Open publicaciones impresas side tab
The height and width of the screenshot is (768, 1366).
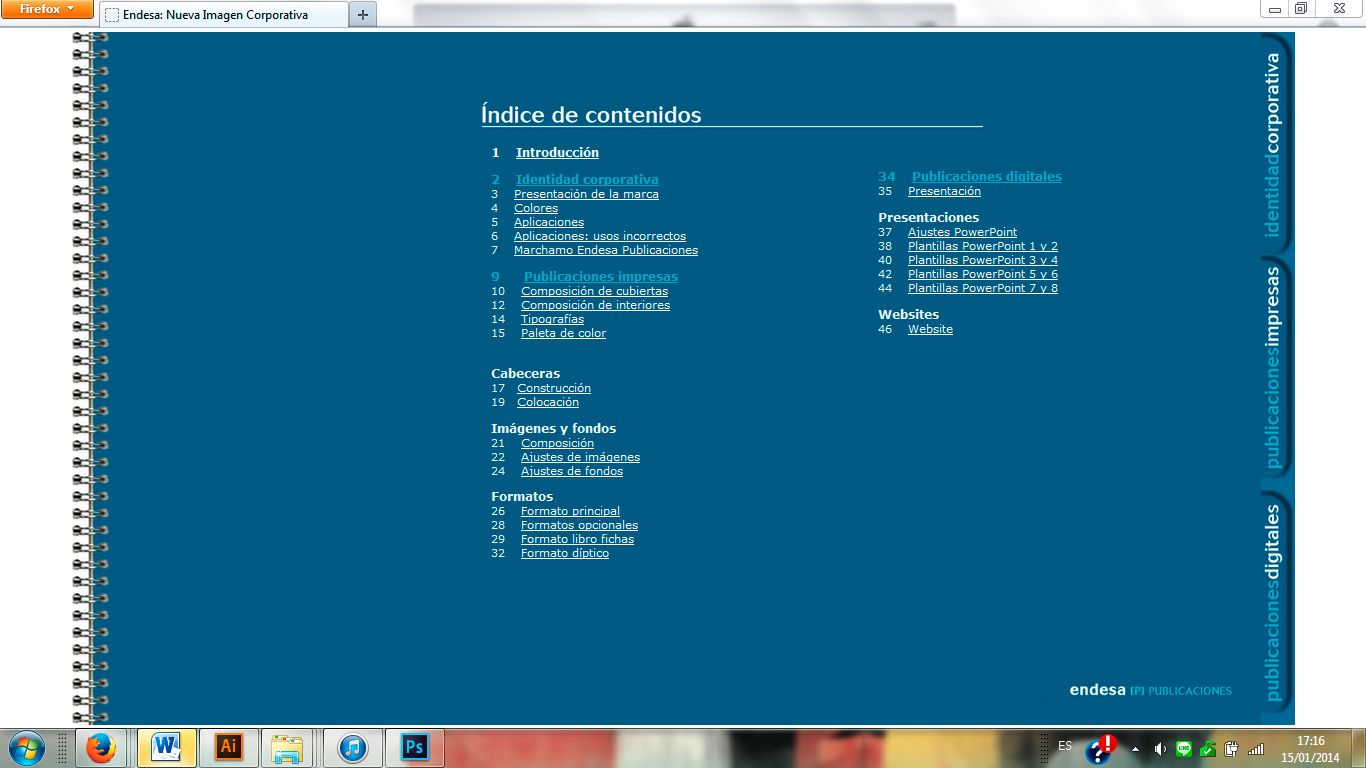[x=1273, y=367]
